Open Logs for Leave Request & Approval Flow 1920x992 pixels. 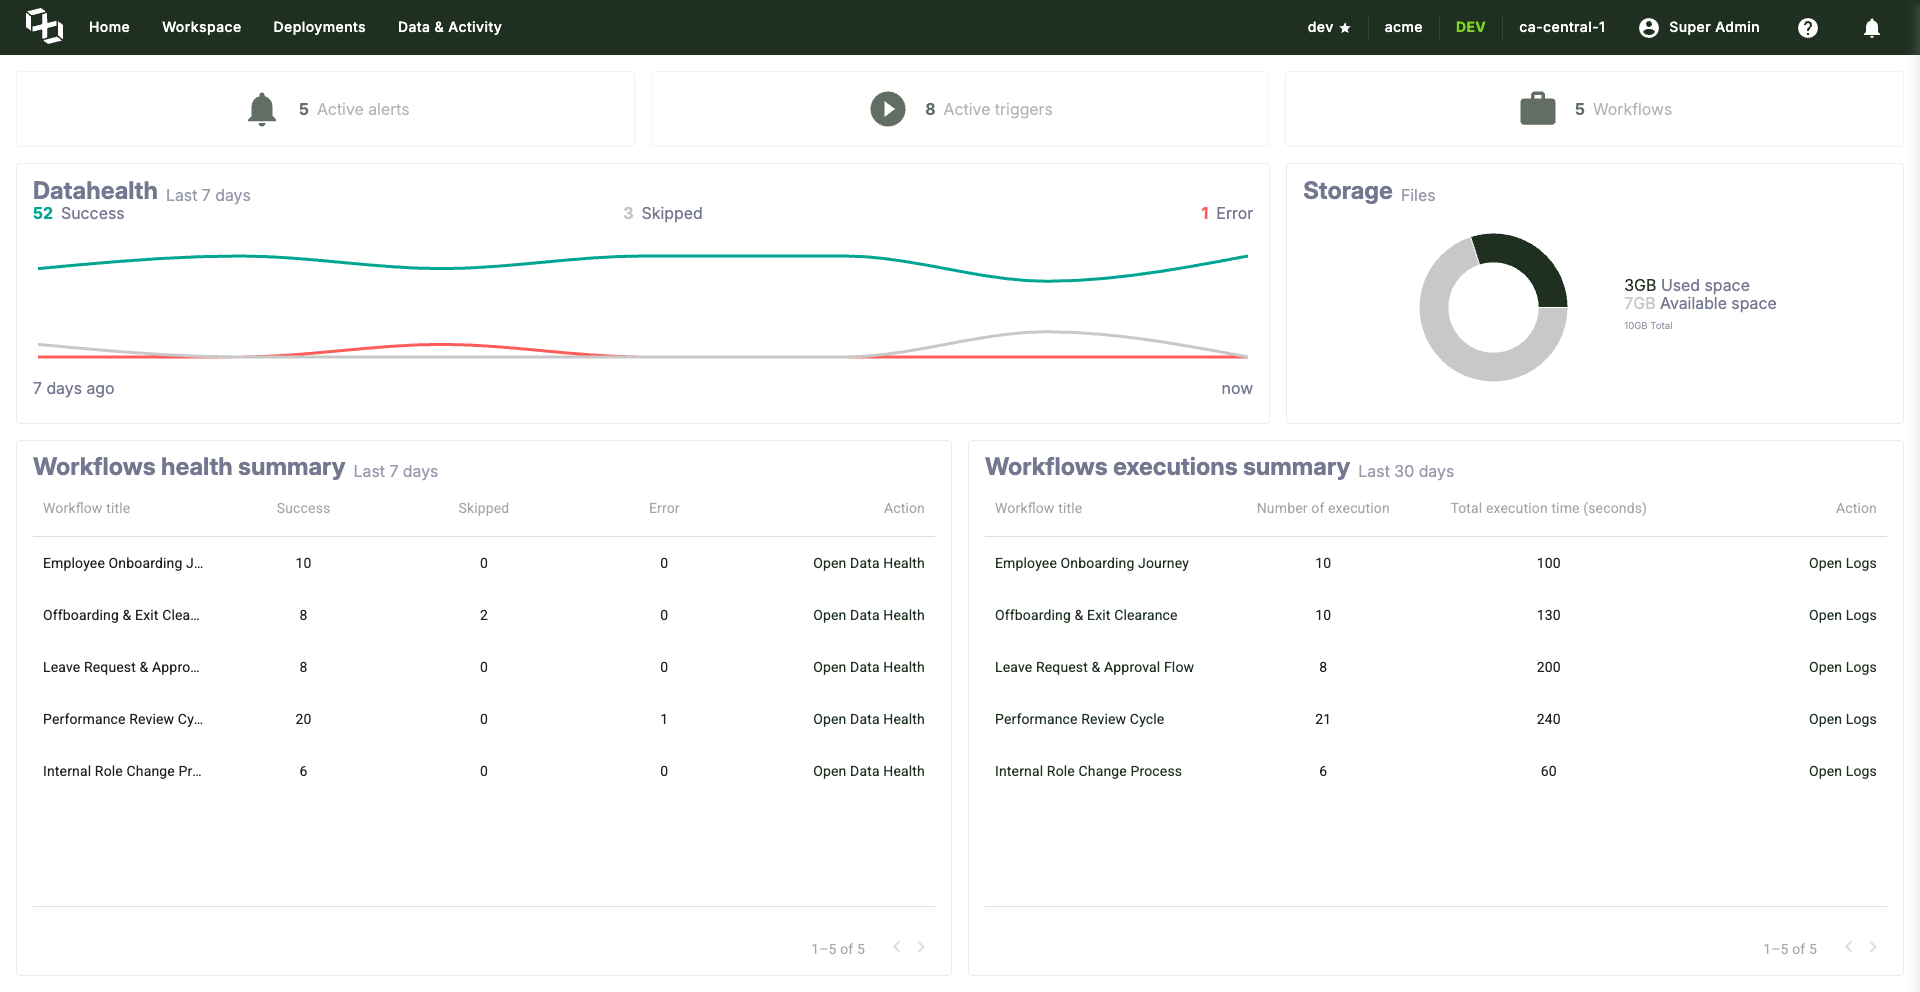(x=1842, y=667)
